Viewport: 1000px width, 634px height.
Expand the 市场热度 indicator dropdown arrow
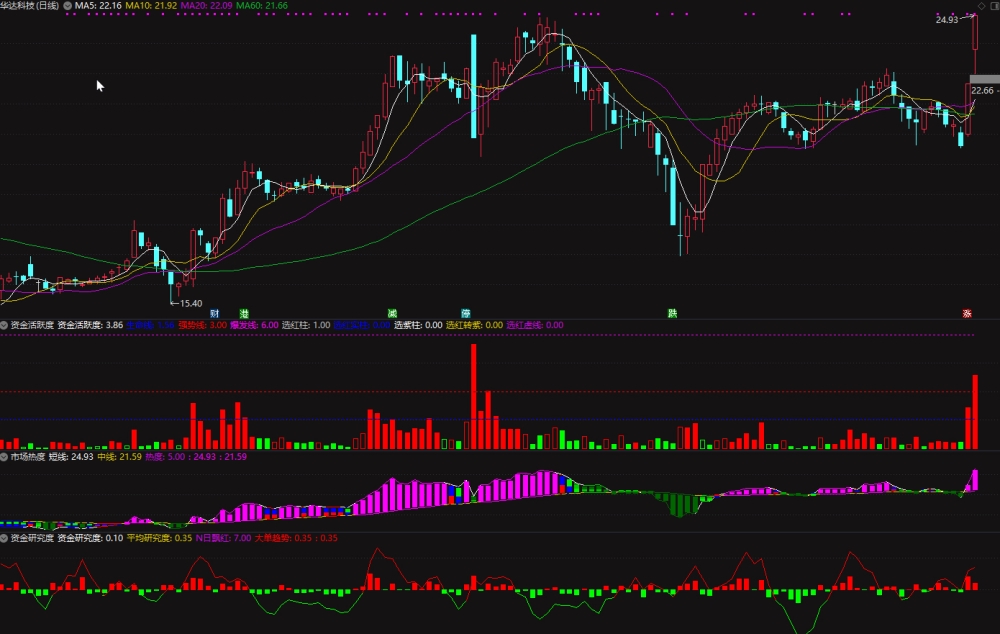(4, 457)
